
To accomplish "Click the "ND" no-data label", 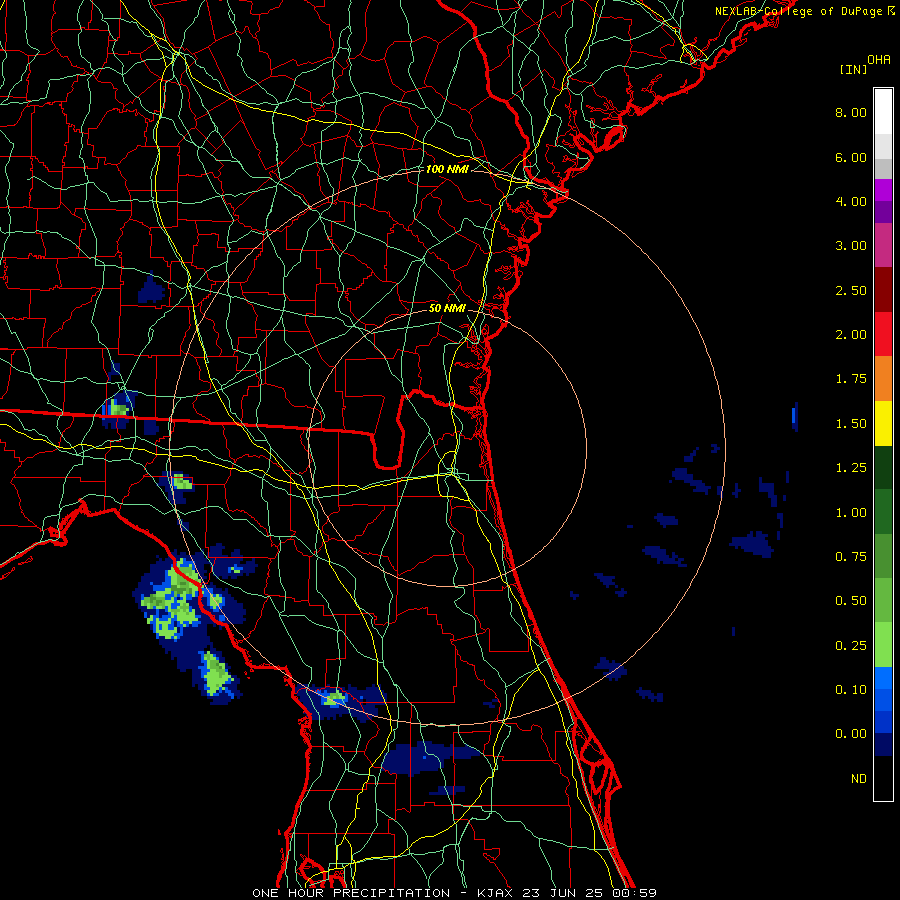I will point(859,779).
